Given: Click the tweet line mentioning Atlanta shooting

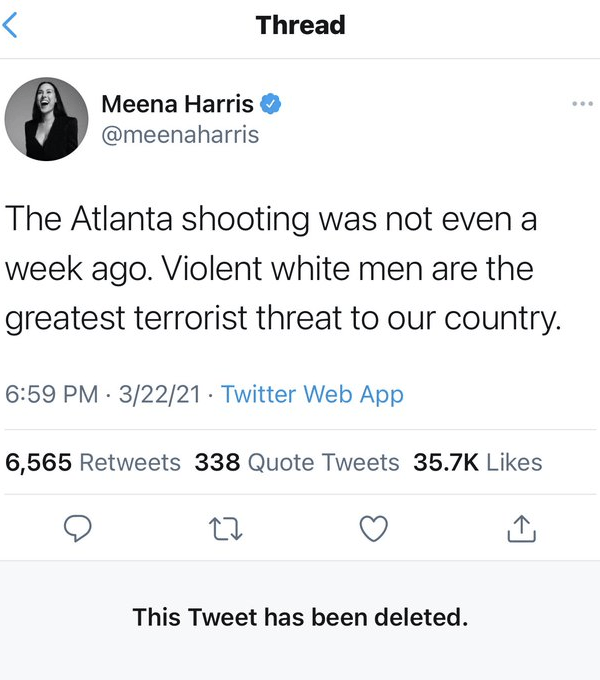Looking at the screenshot, I should (271, 220).
